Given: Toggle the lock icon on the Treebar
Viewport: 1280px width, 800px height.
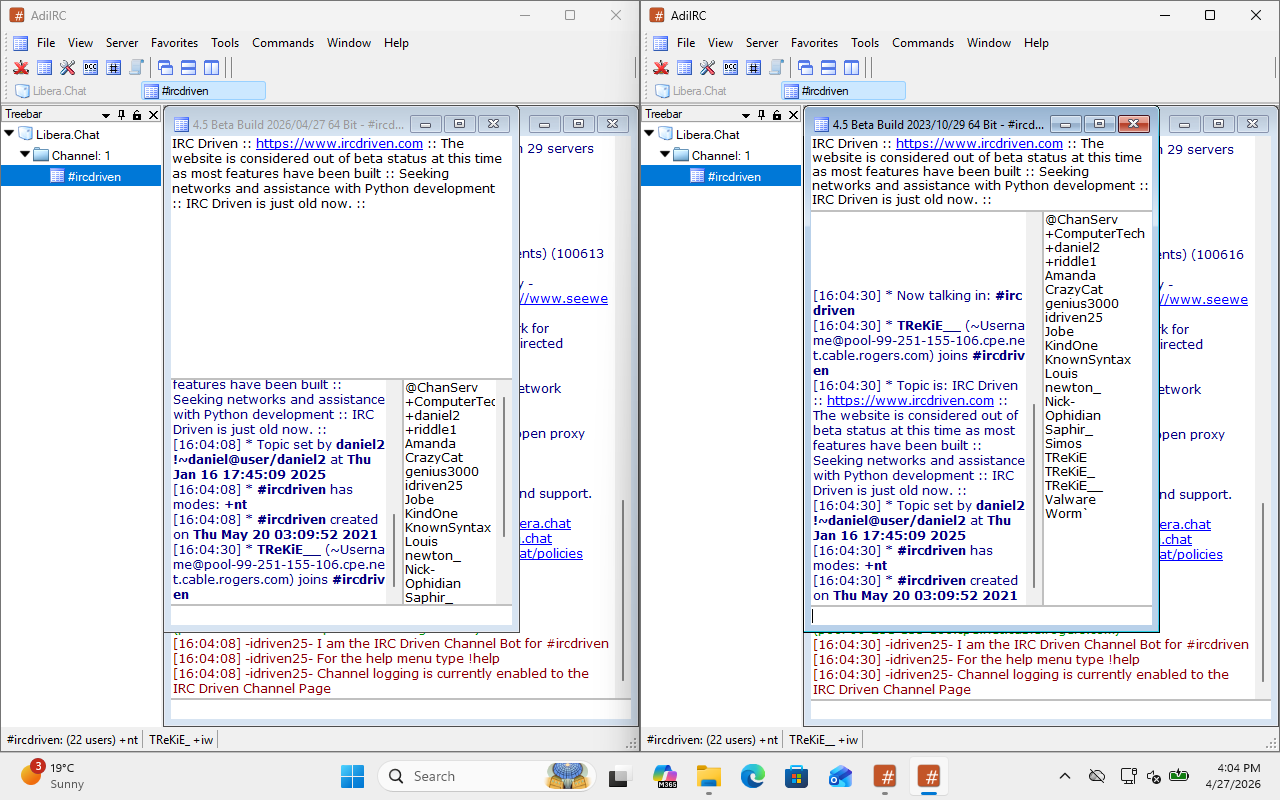Looking at the screenshot, I should pos(137,114).
